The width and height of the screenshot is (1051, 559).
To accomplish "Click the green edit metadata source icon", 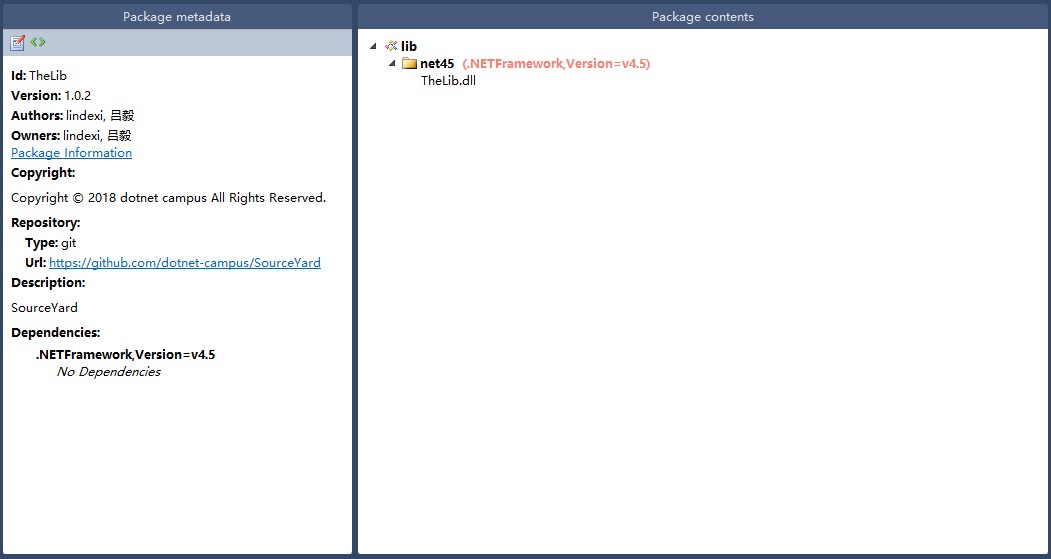I will pyautogui.click(x=38, y=42).
